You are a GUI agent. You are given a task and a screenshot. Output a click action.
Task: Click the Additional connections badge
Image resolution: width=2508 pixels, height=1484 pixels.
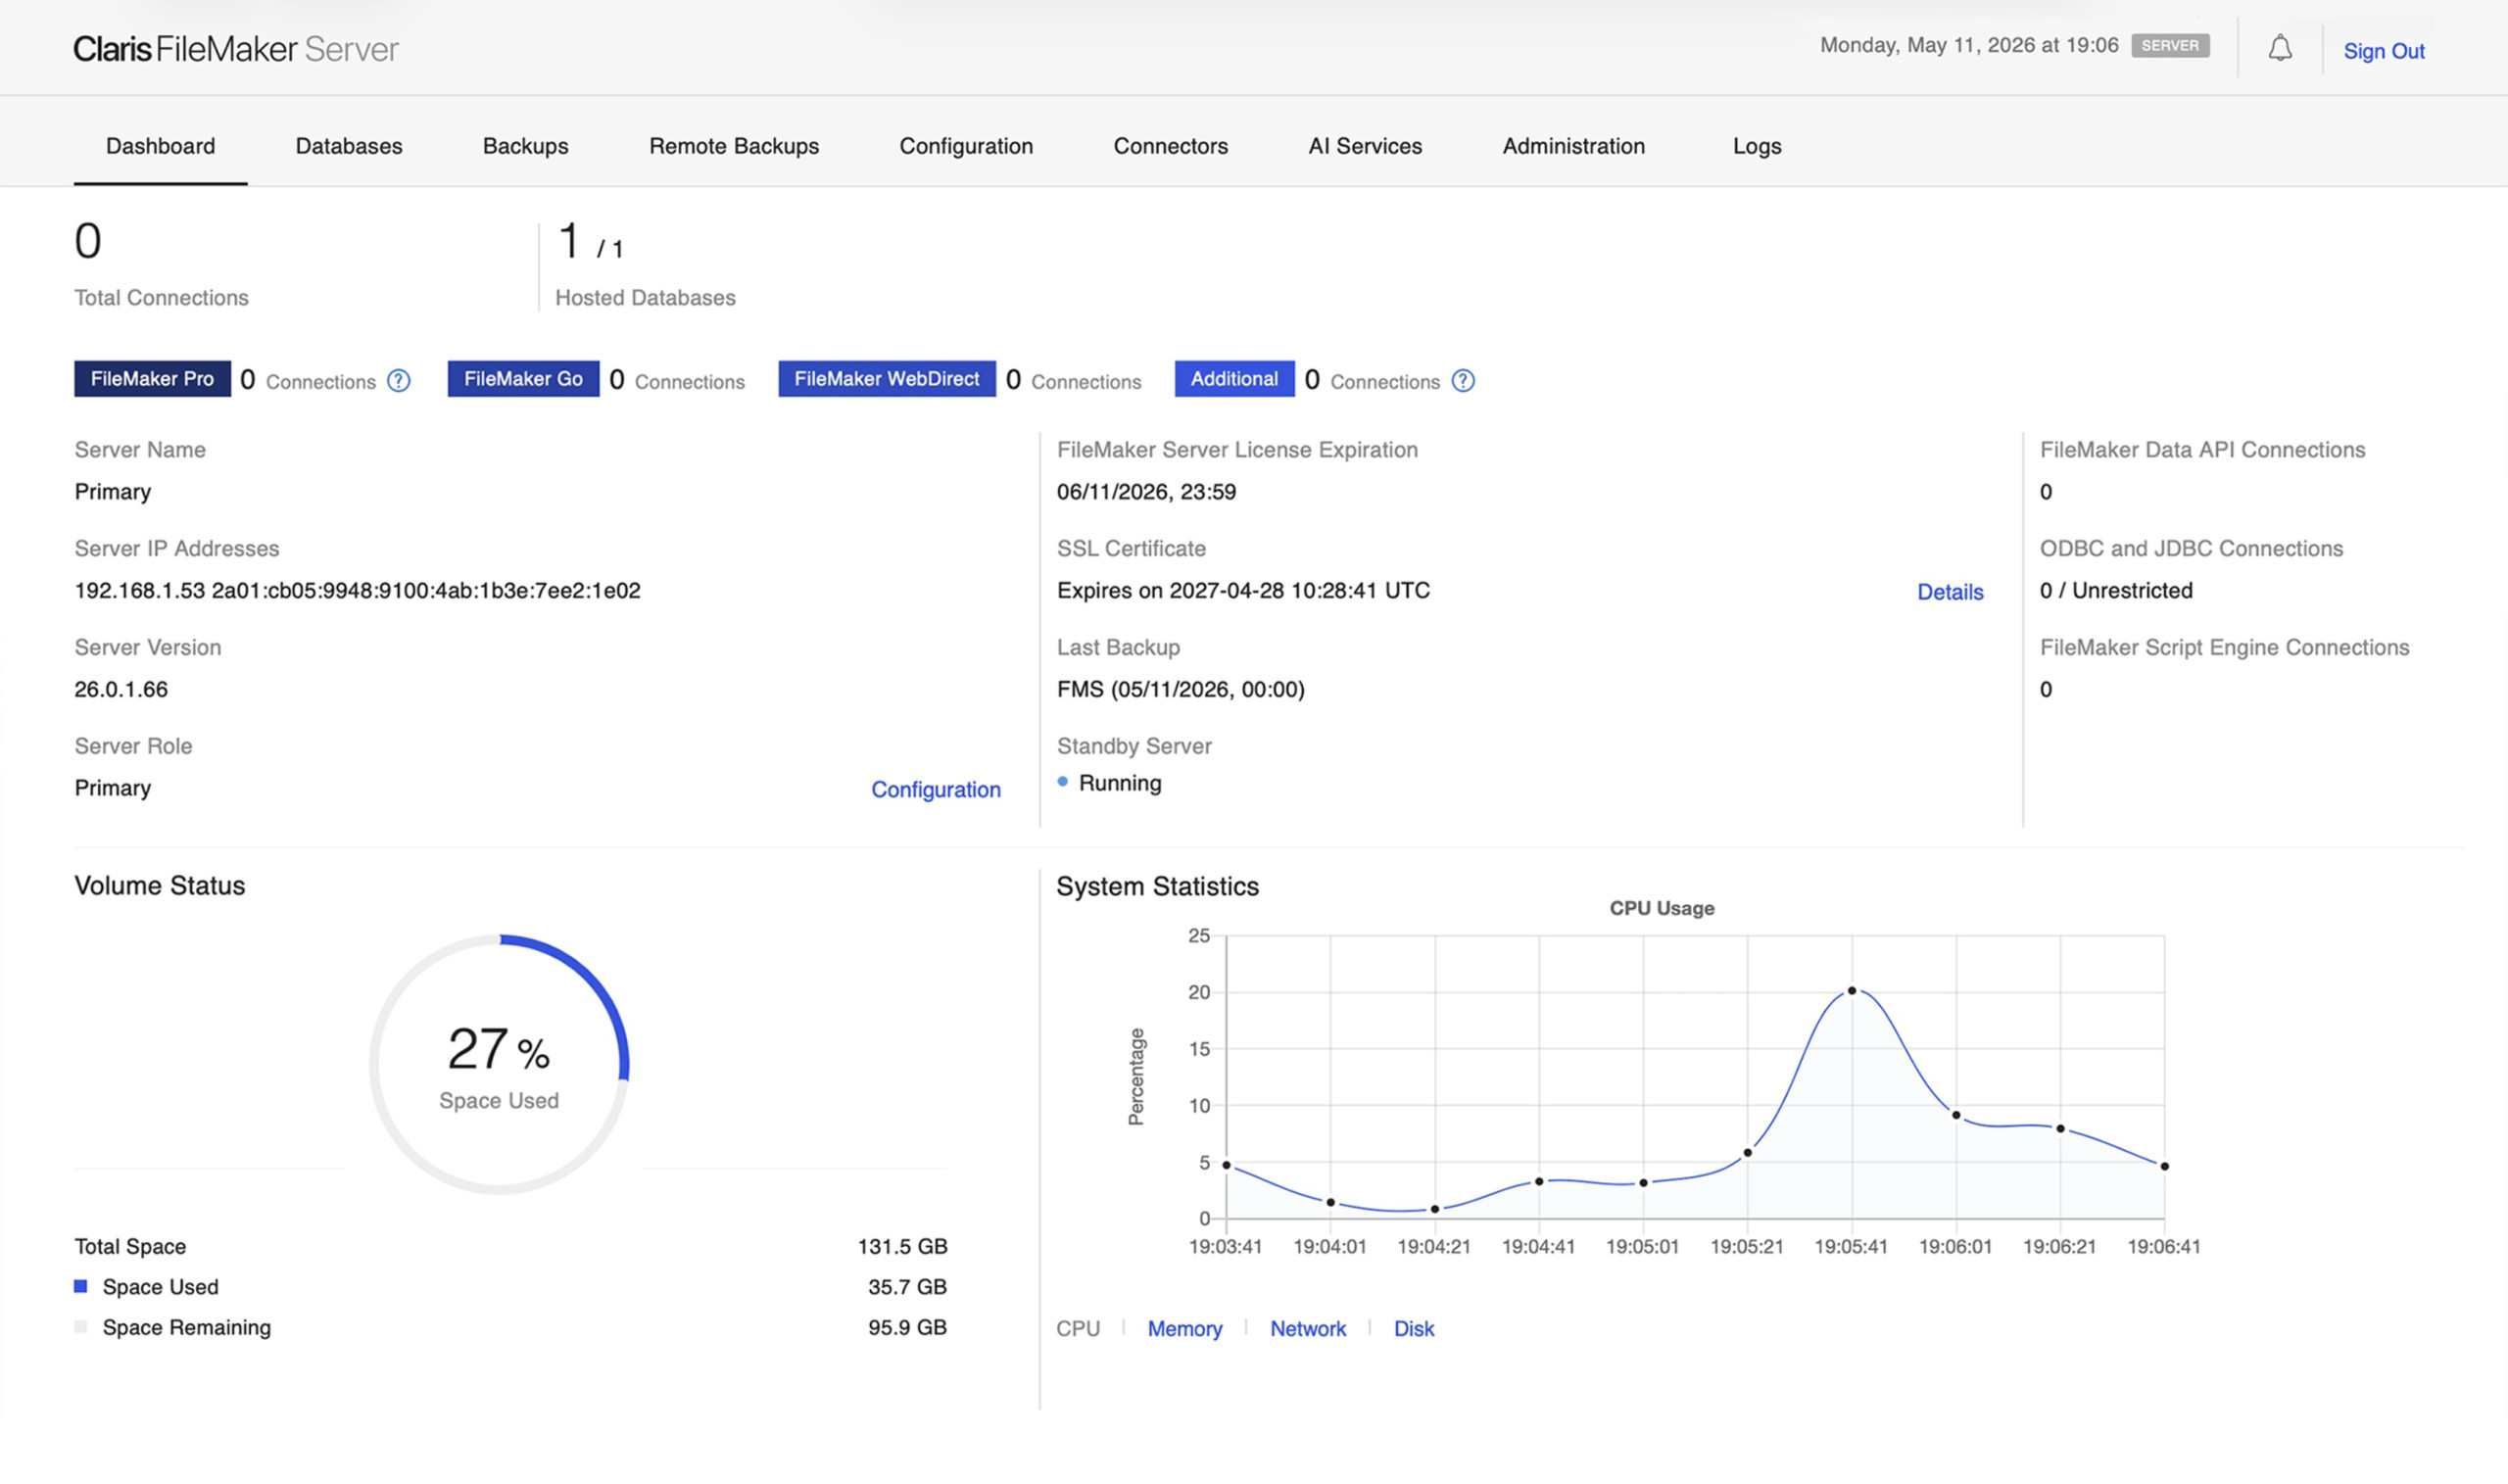(1234, 379)
